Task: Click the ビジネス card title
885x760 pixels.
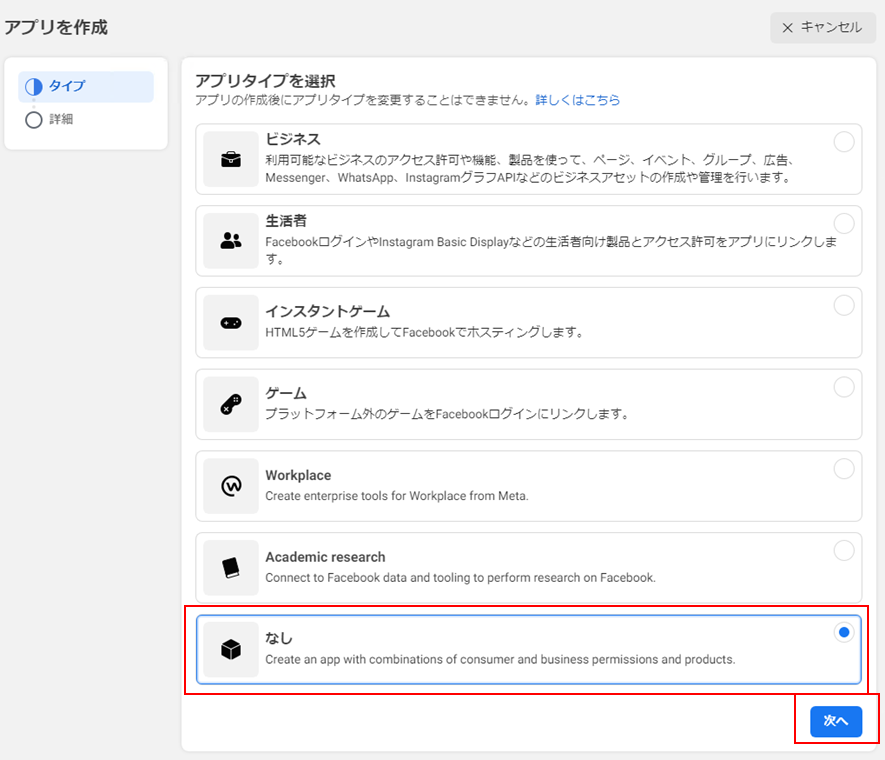Action: [293, 139]
